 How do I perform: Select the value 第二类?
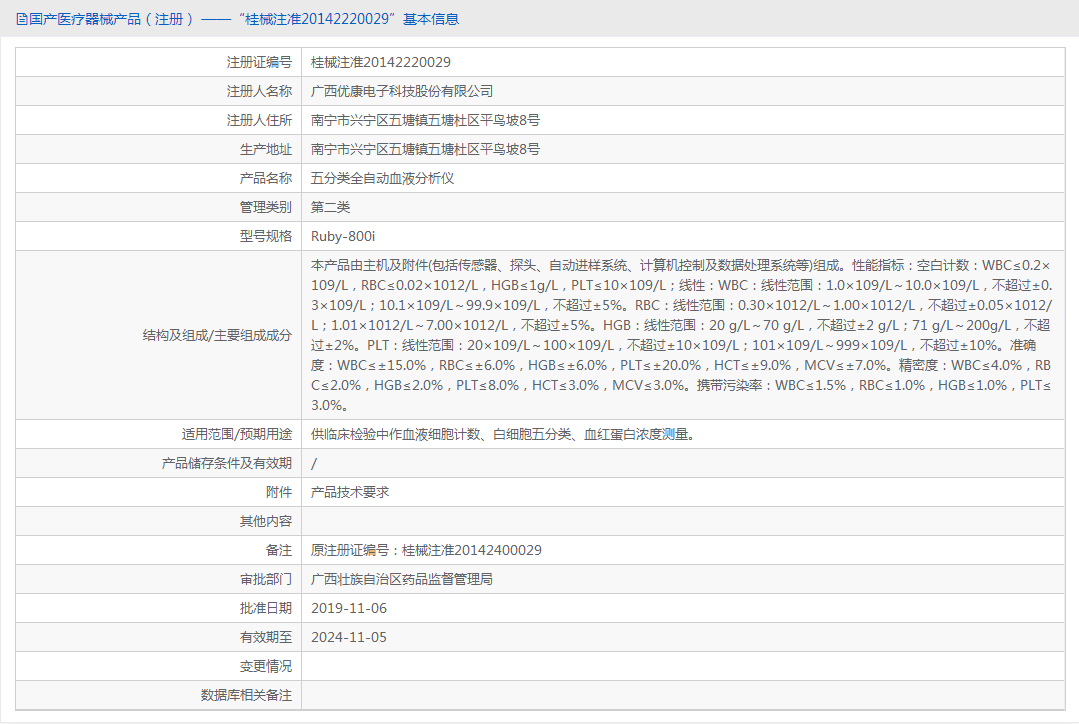pos(330,207)
